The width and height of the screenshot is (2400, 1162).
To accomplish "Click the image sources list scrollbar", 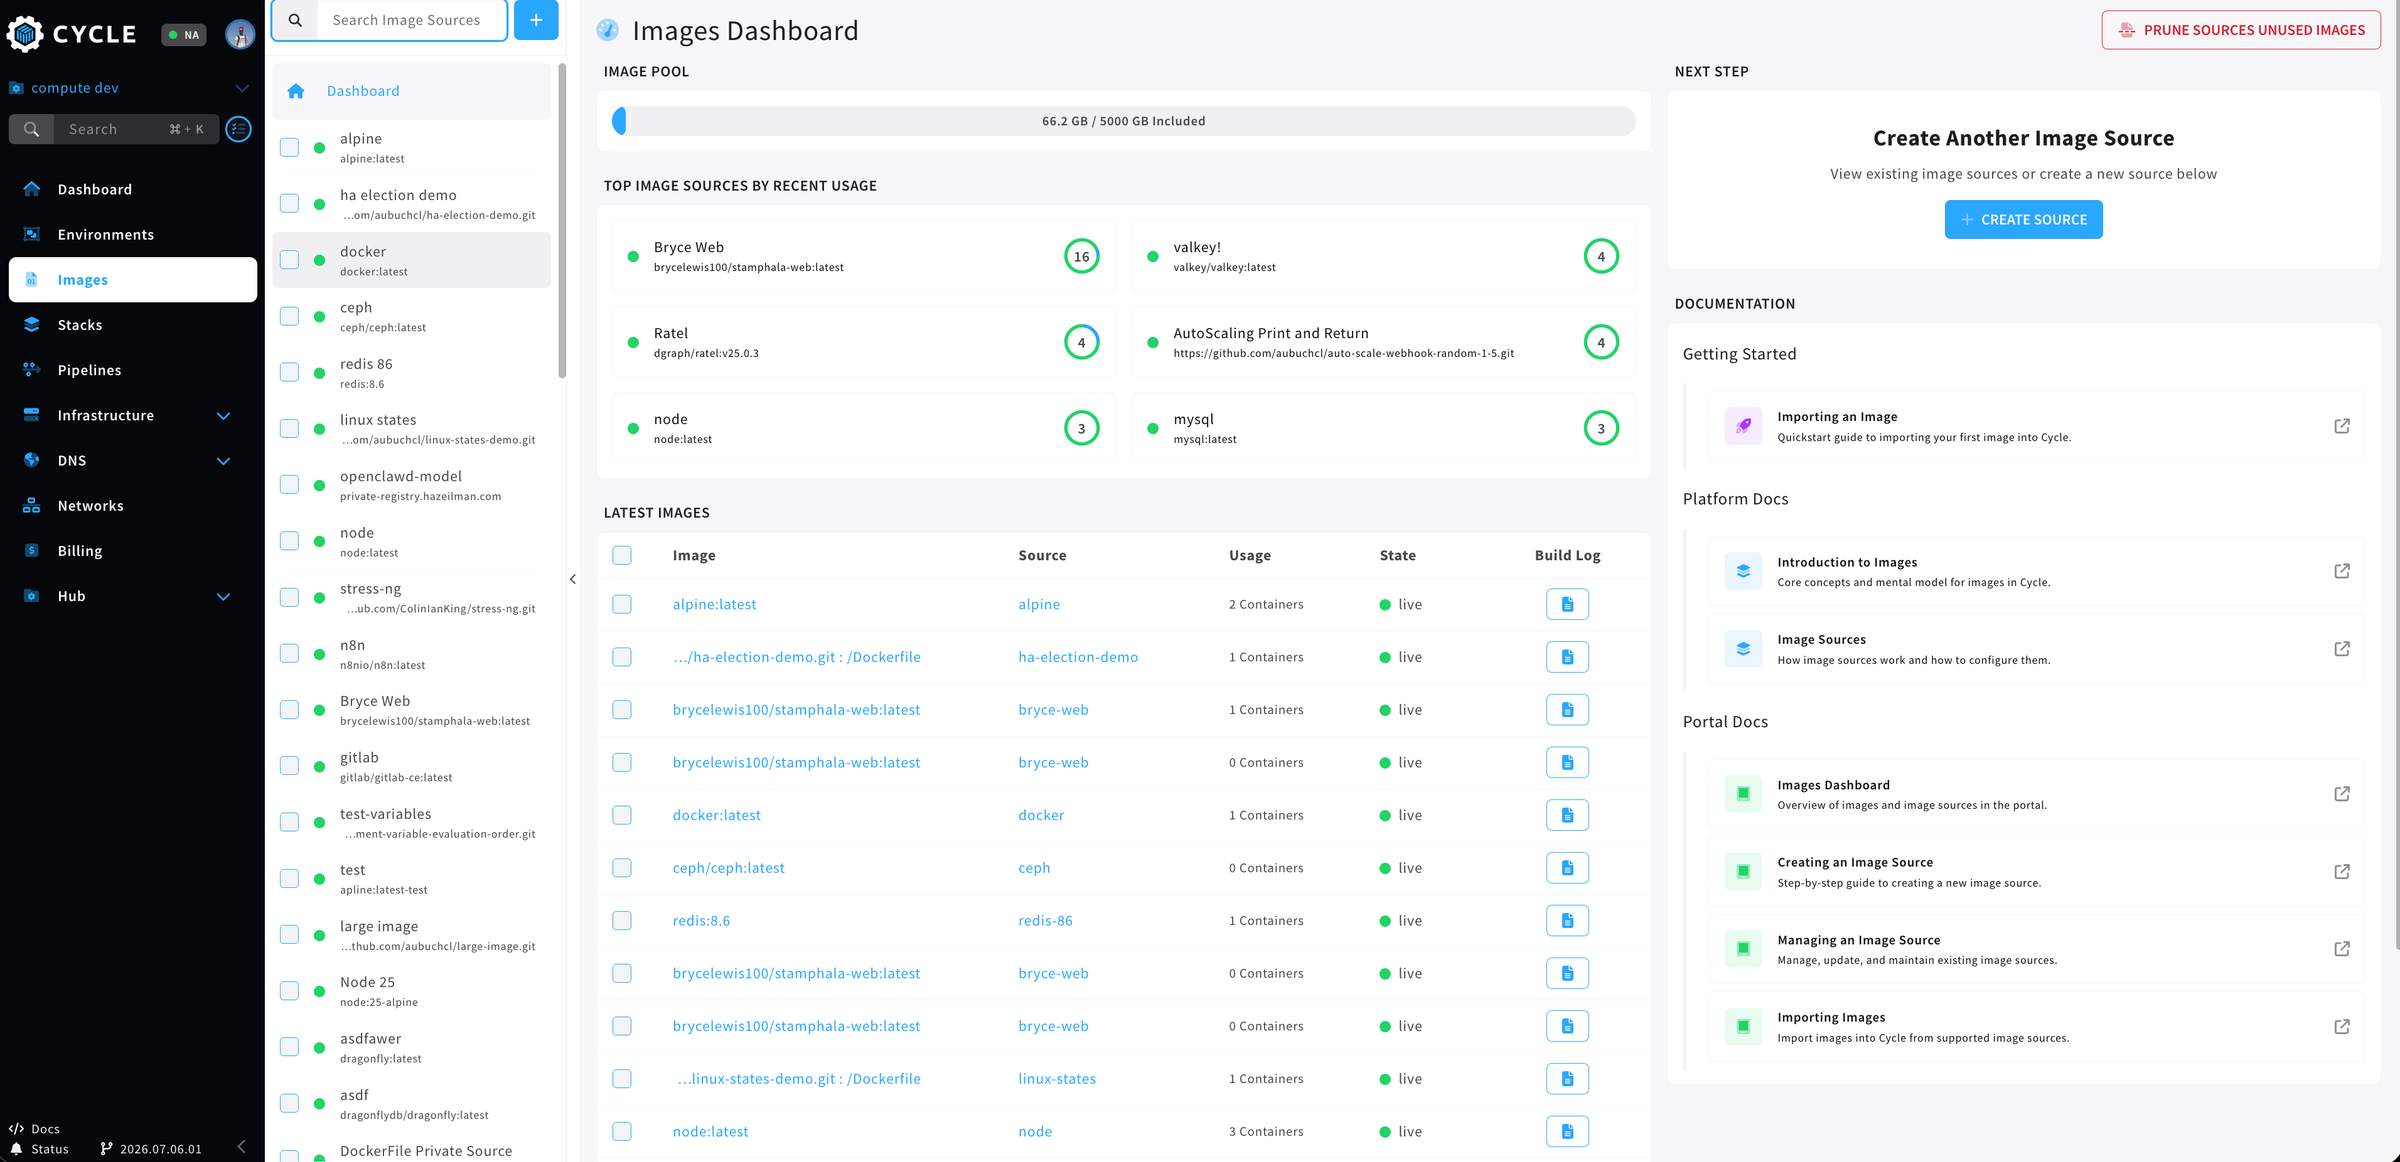I will (562, 222).
